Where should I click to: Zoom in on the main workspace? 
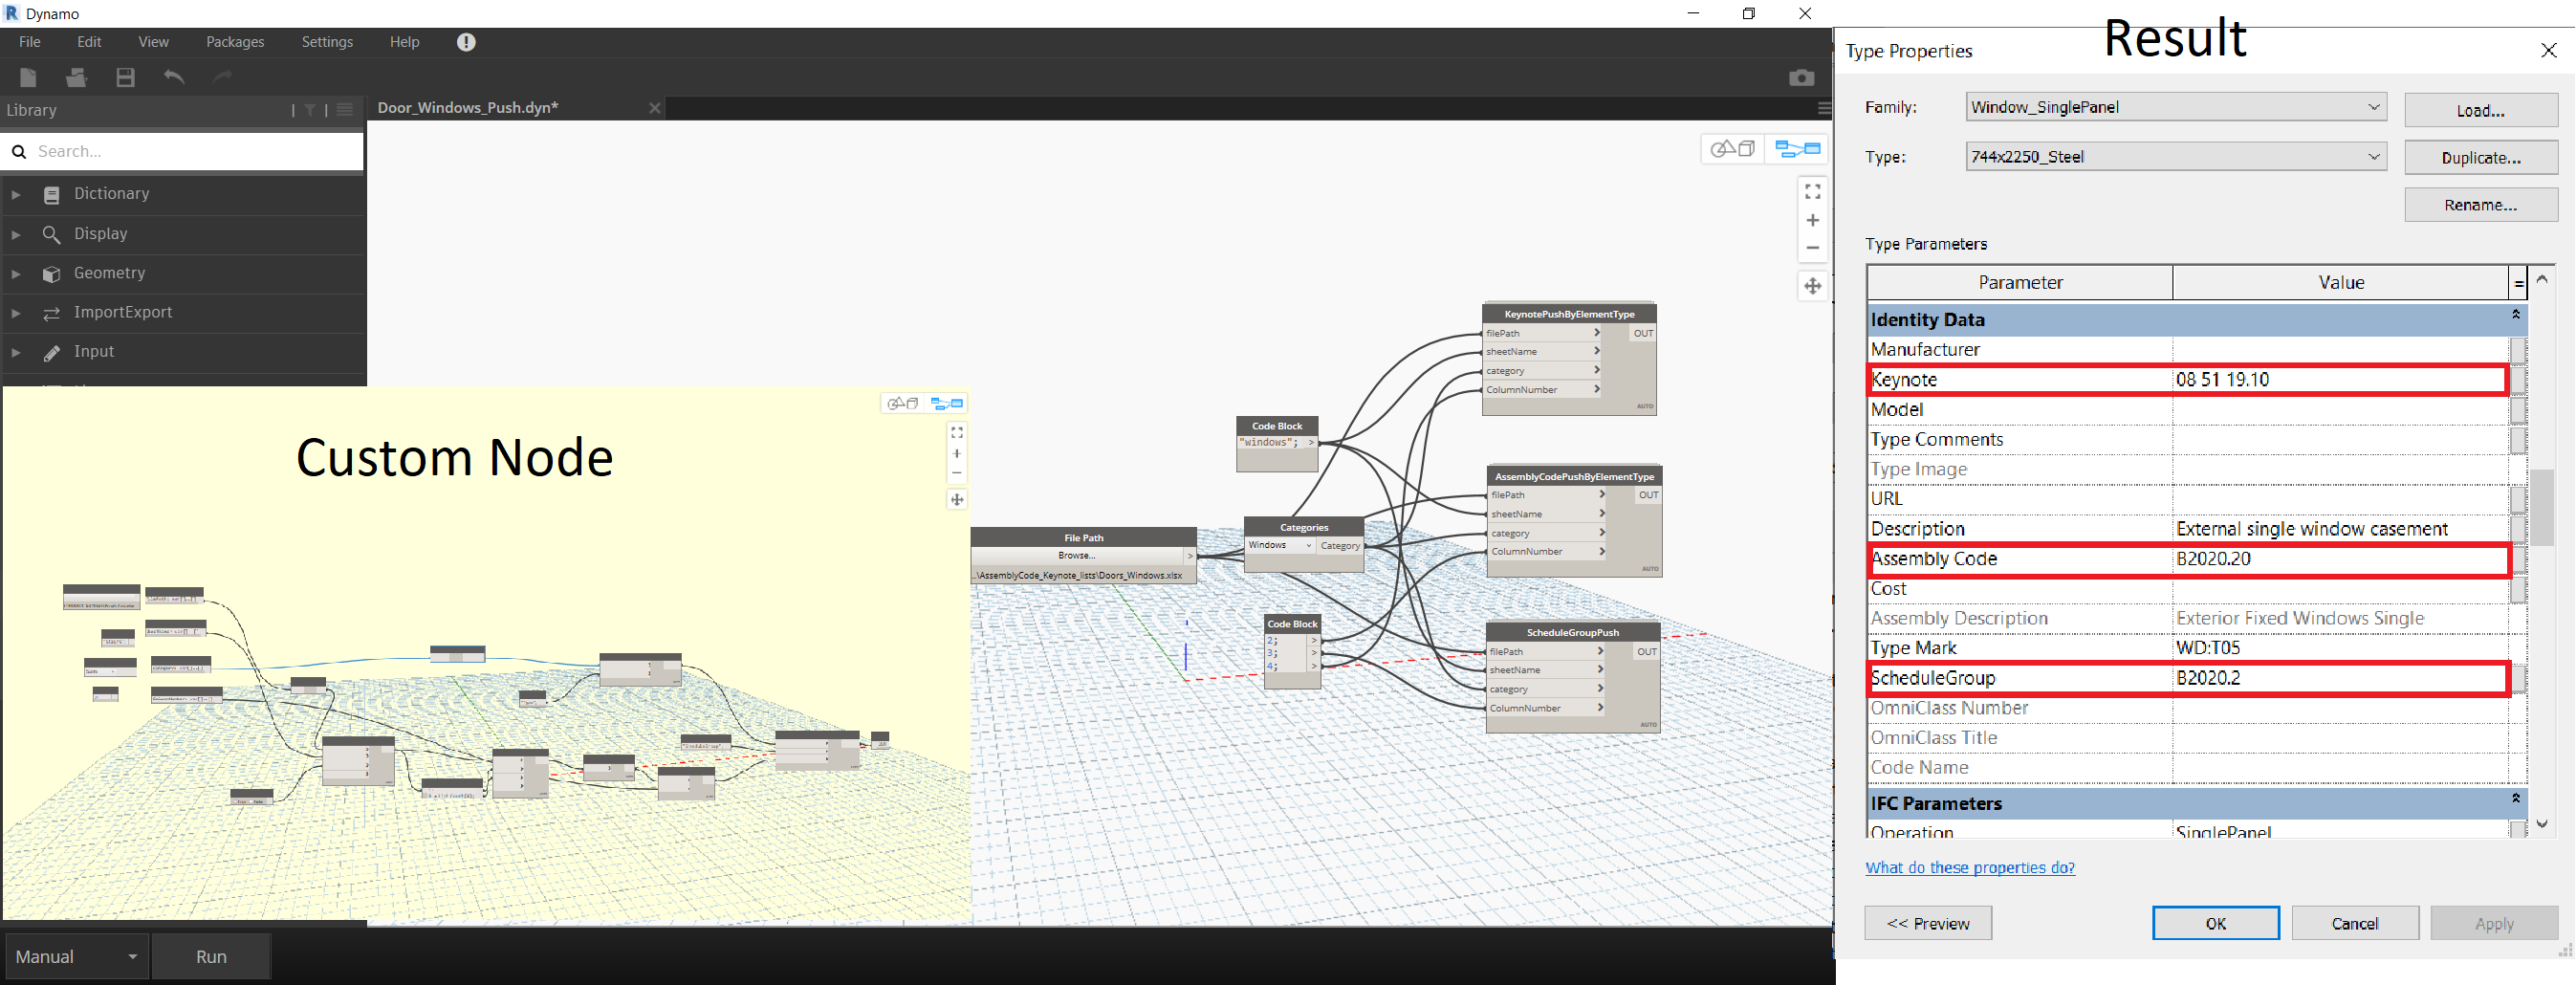1812,220
